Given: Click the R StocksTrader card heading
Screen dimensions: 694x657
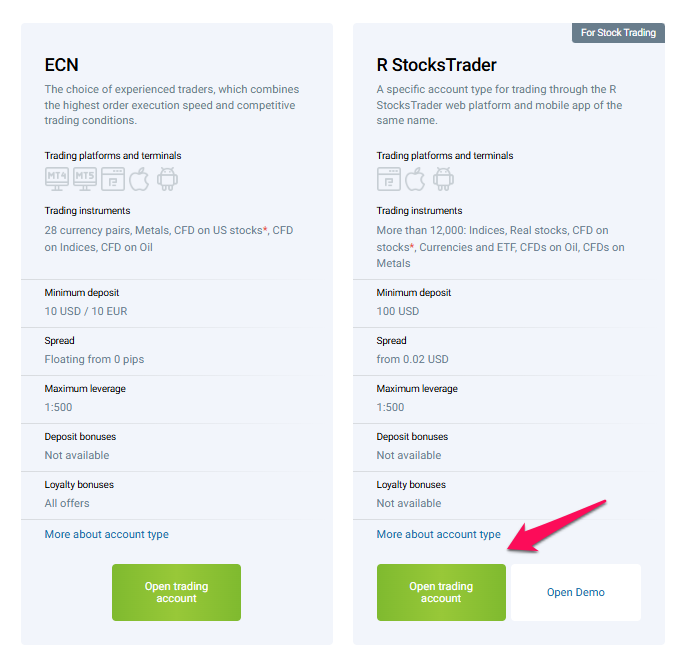Looking at the screenshot, I should 436,65.
